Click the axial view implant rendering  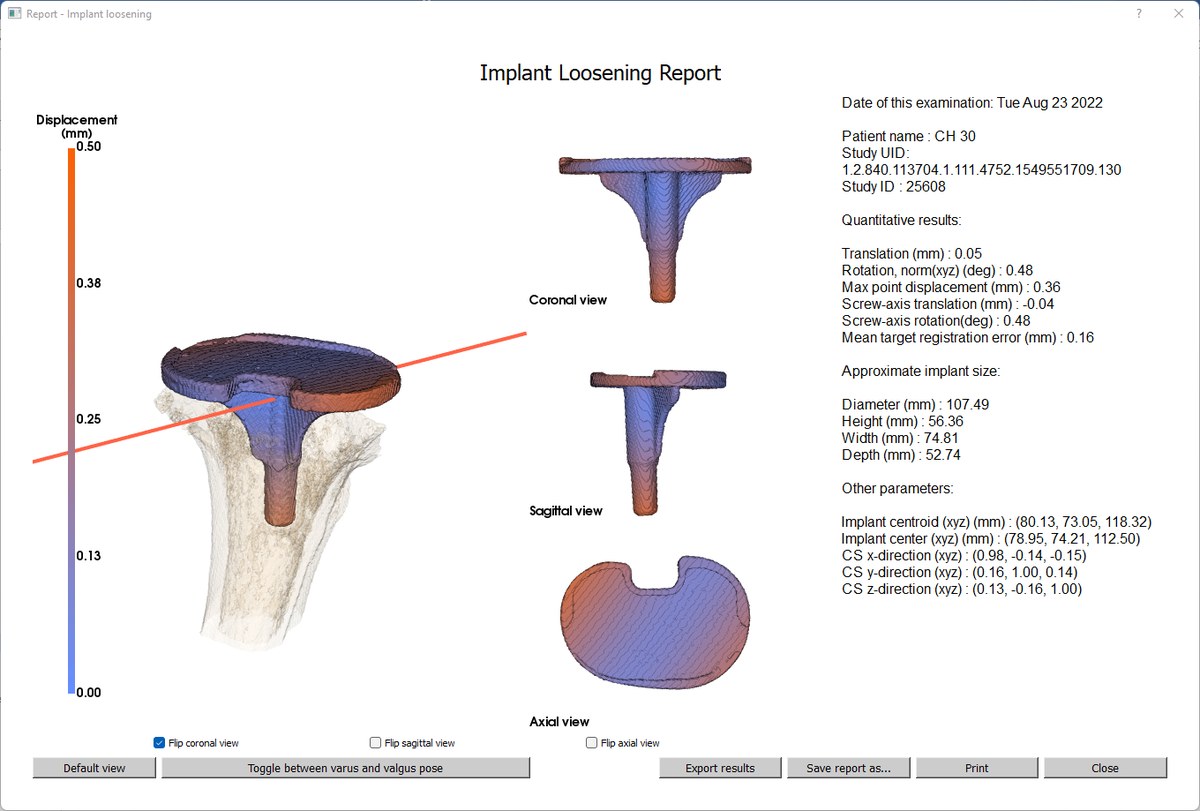point(655,622)
